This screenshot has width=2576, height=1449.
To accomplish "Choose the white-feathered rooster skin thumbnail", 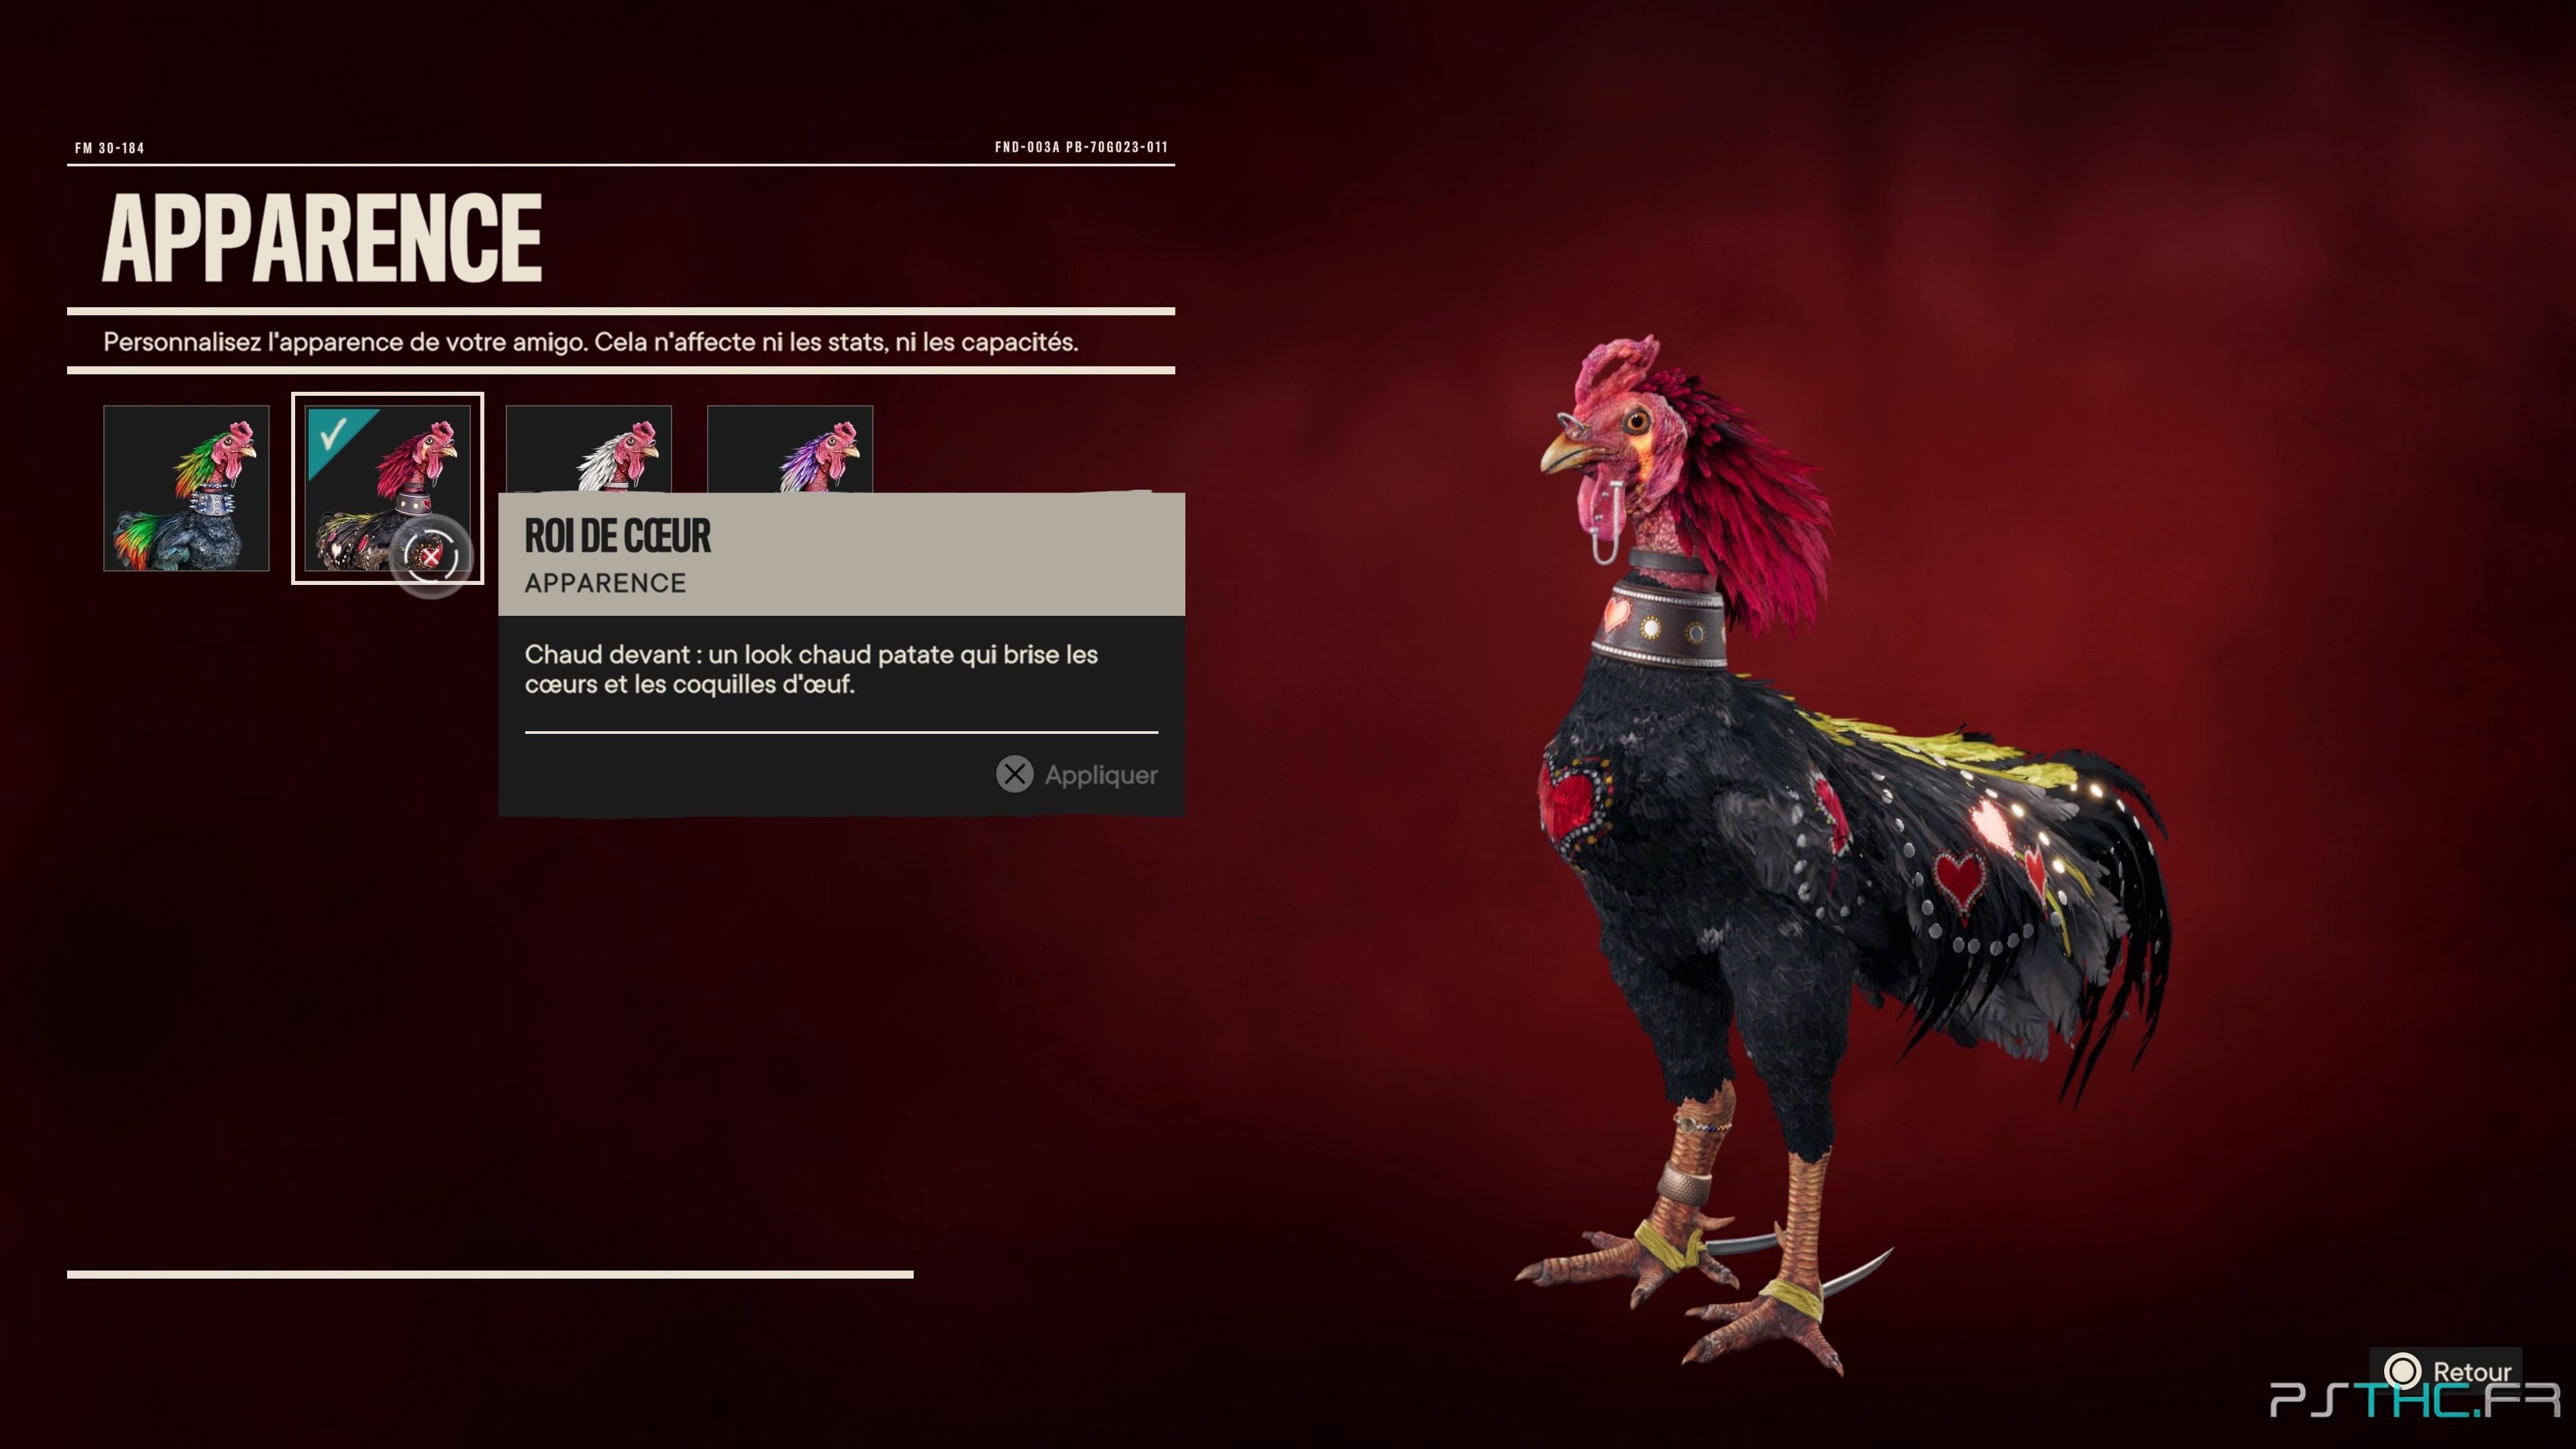I will click(589, 449).
